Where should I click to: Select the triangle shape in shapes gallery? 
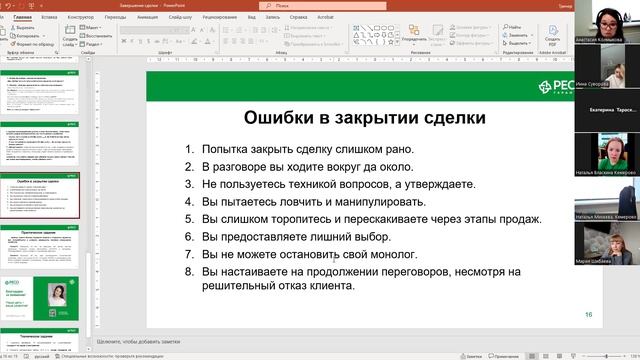[x=356, y=35]
